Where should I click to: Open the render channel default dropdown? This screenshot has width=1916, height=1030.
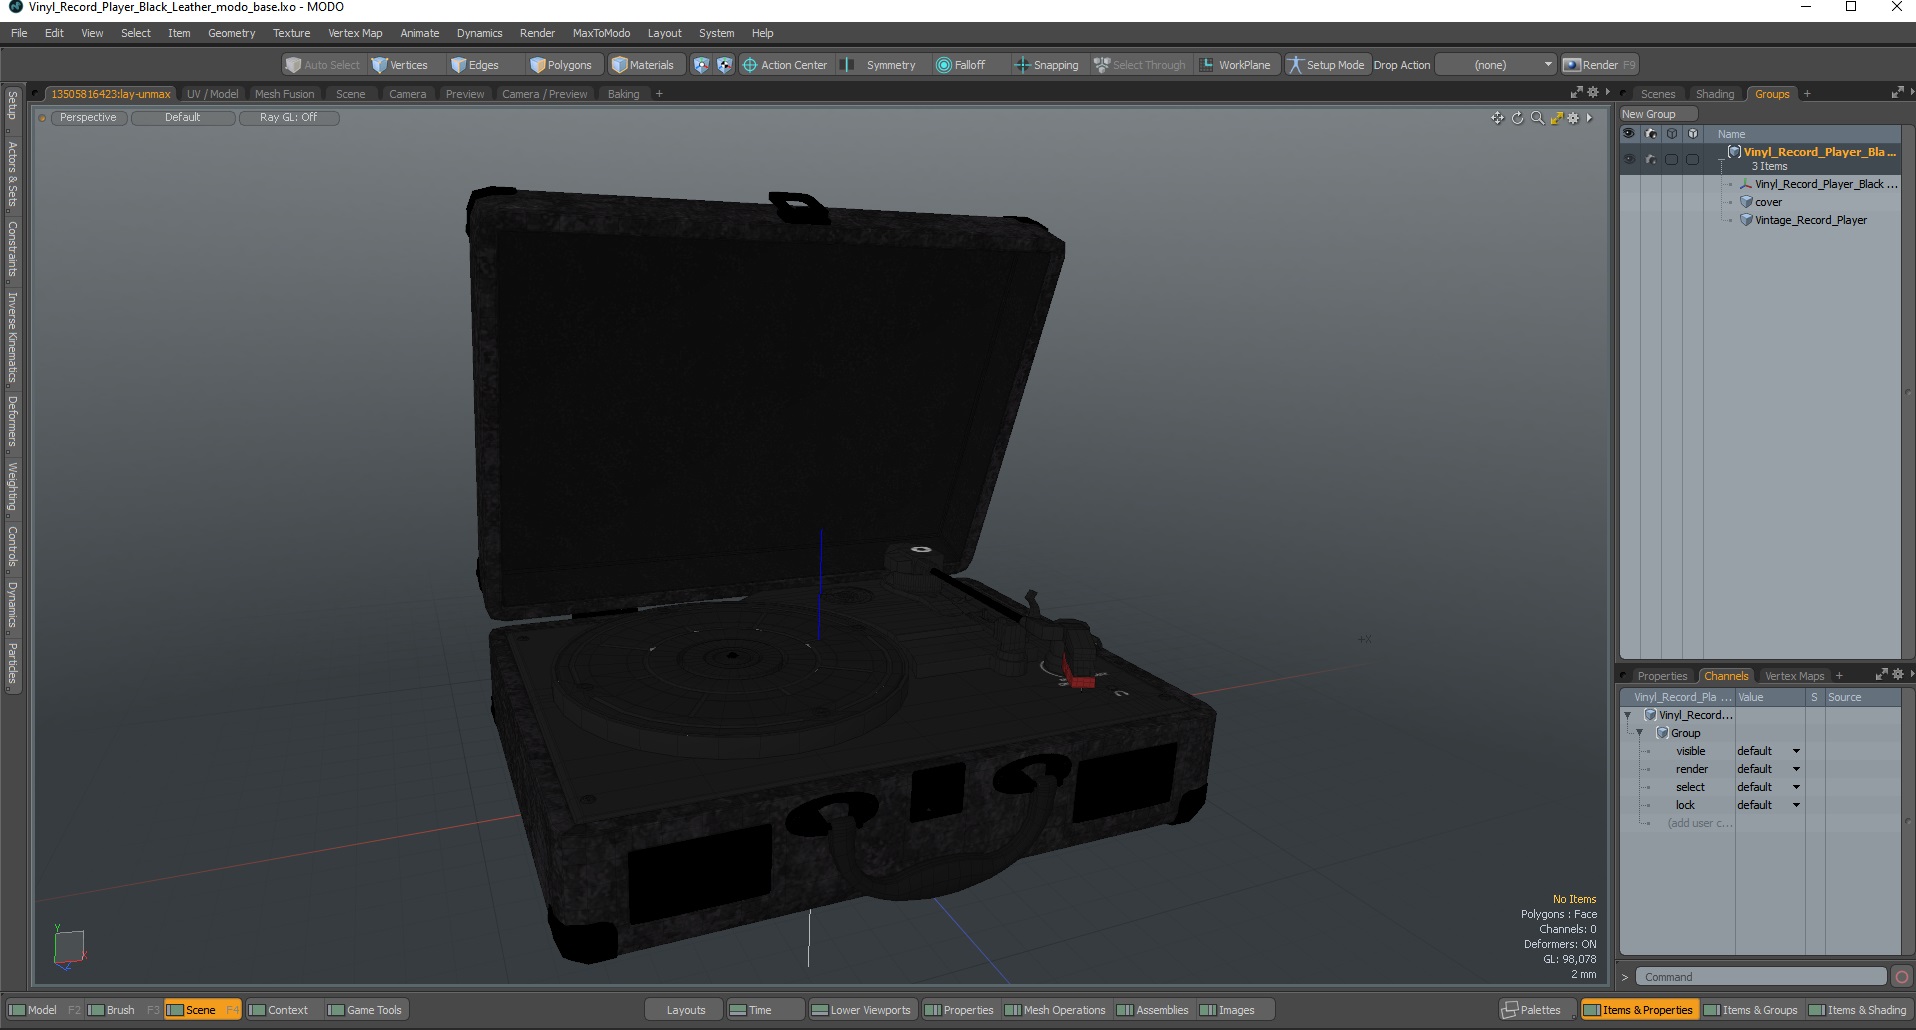pos(1768,769)
